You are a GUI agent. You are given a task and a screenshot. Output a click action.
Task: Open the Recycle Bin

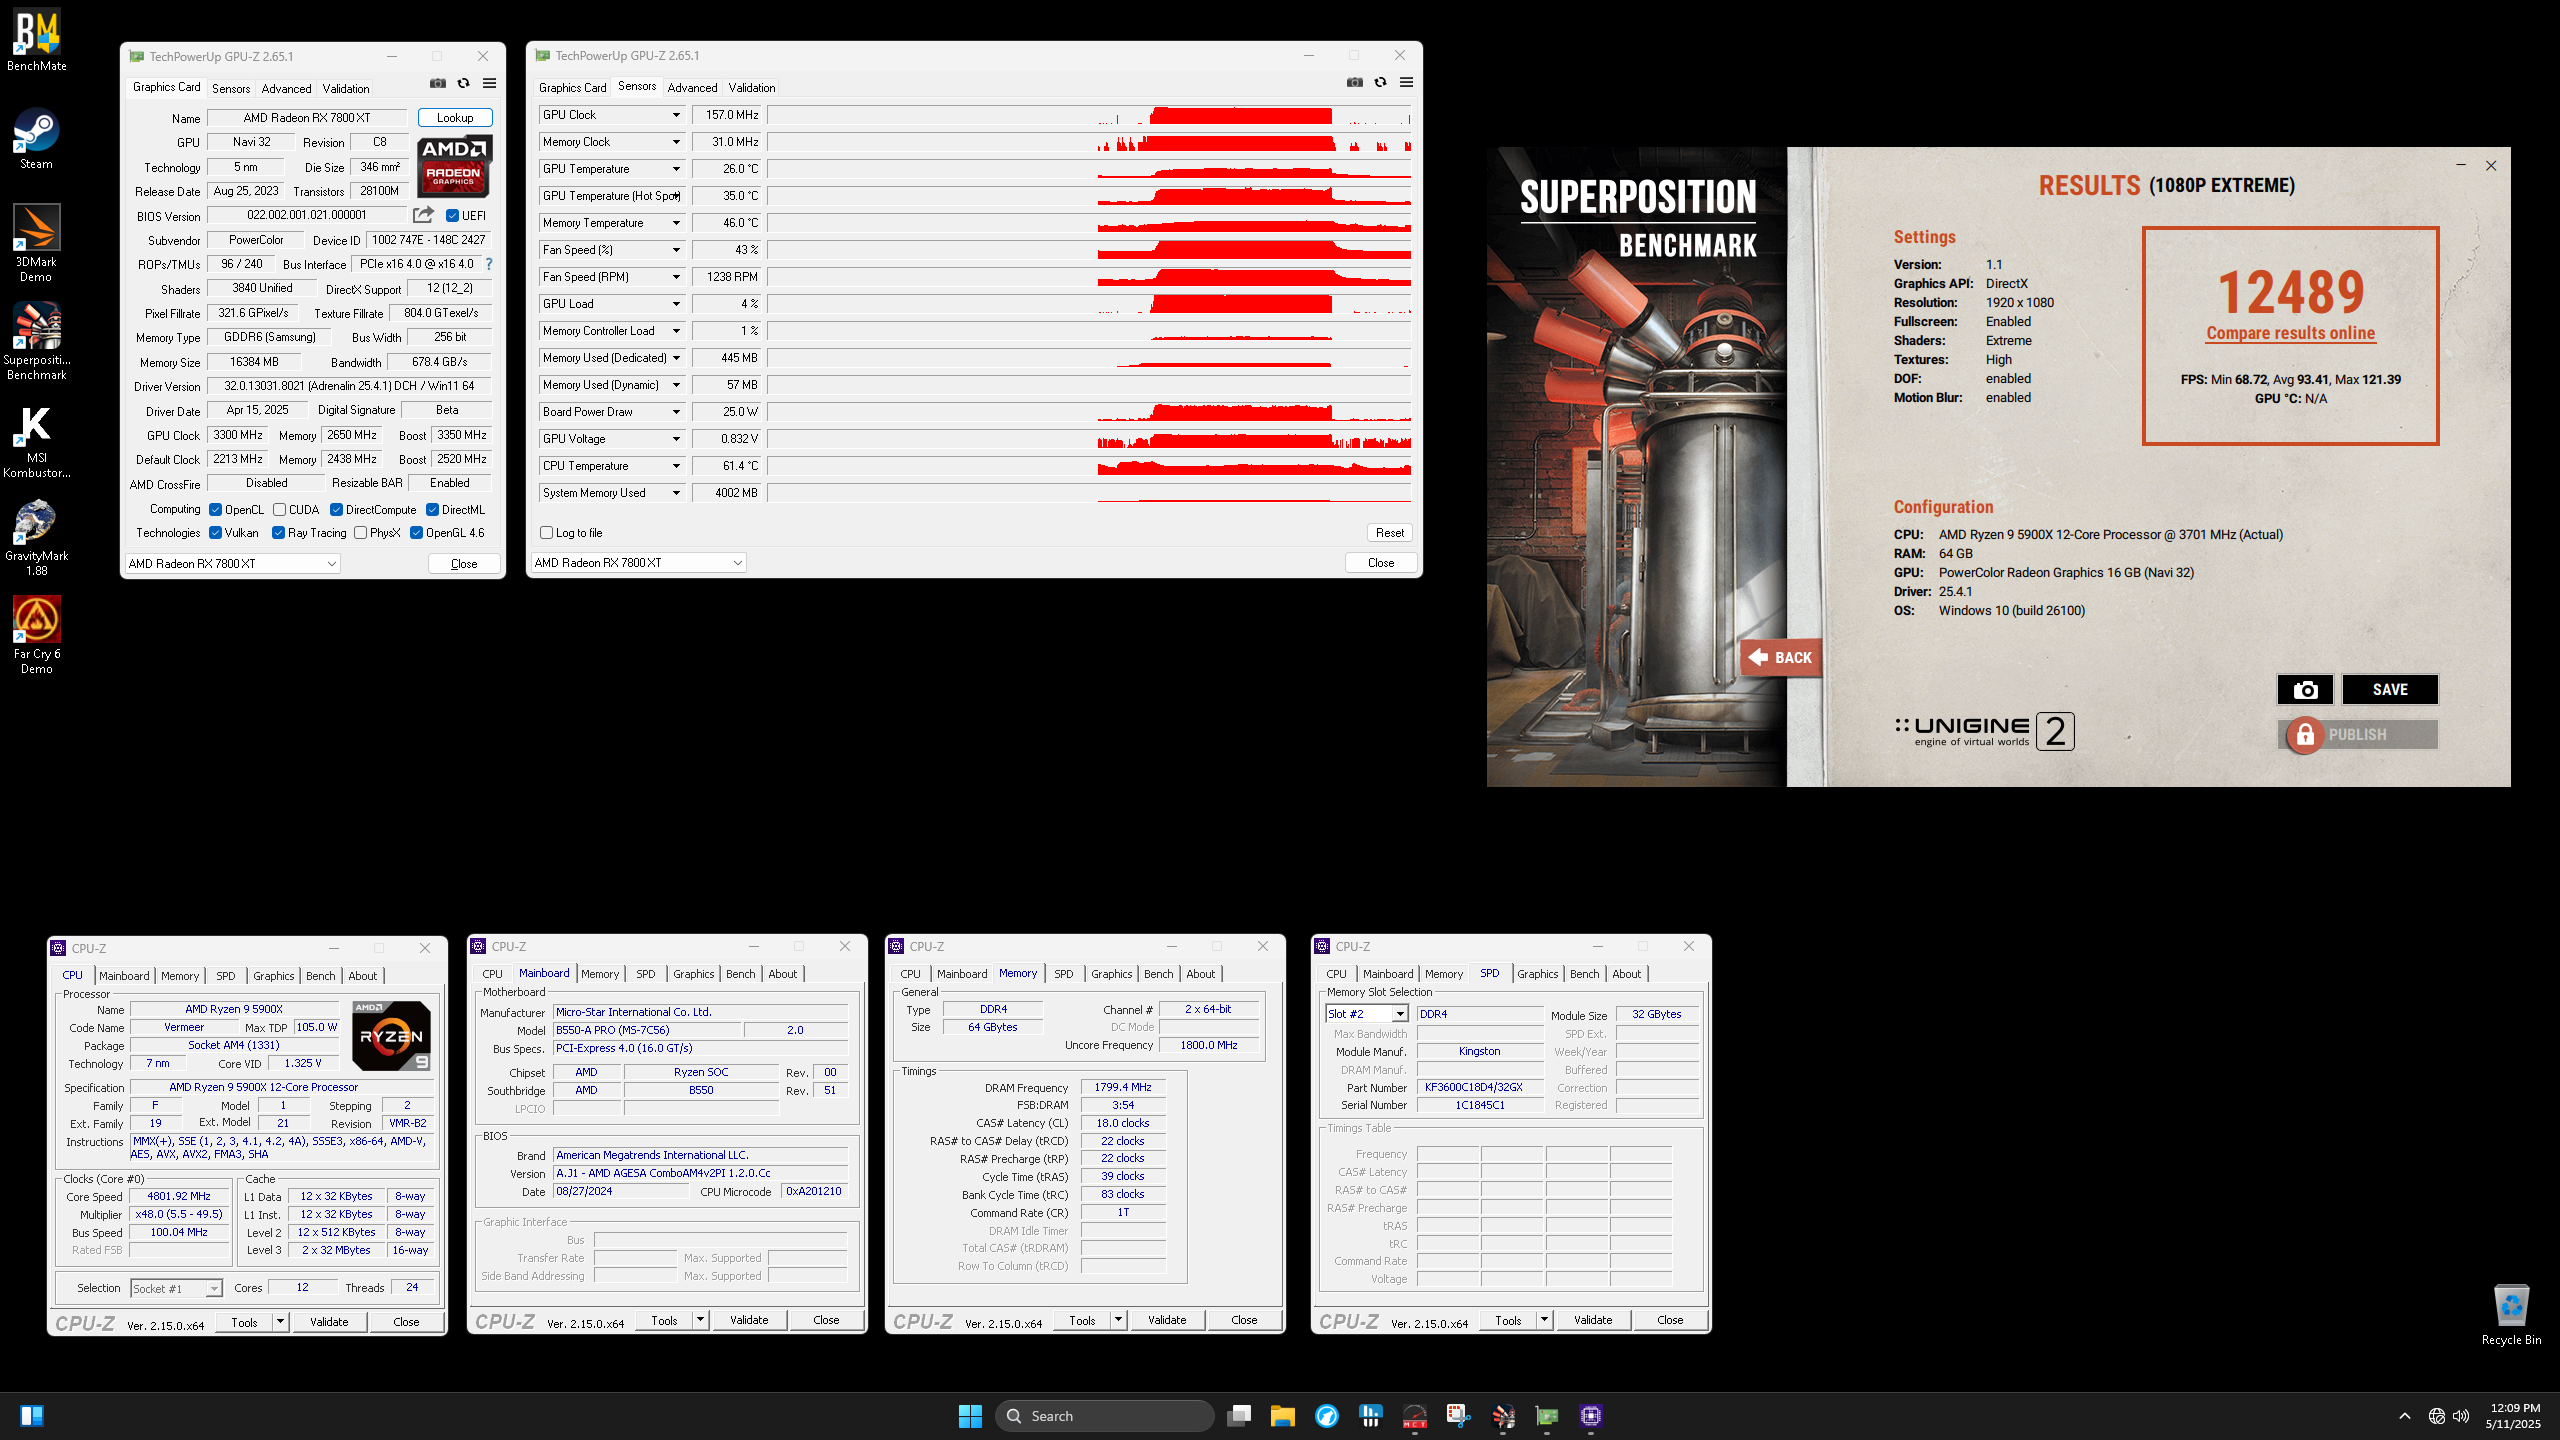click(2511, 1315)
